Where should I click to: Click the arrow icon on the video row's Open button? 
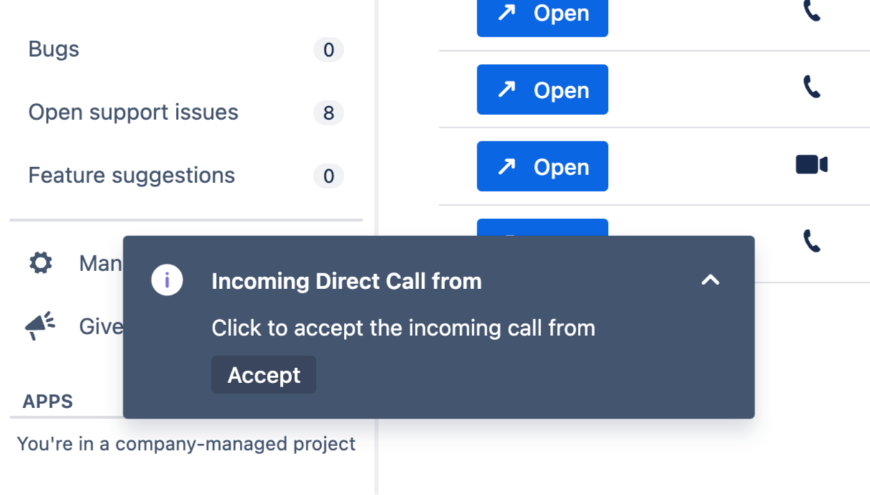click(507, 166)
